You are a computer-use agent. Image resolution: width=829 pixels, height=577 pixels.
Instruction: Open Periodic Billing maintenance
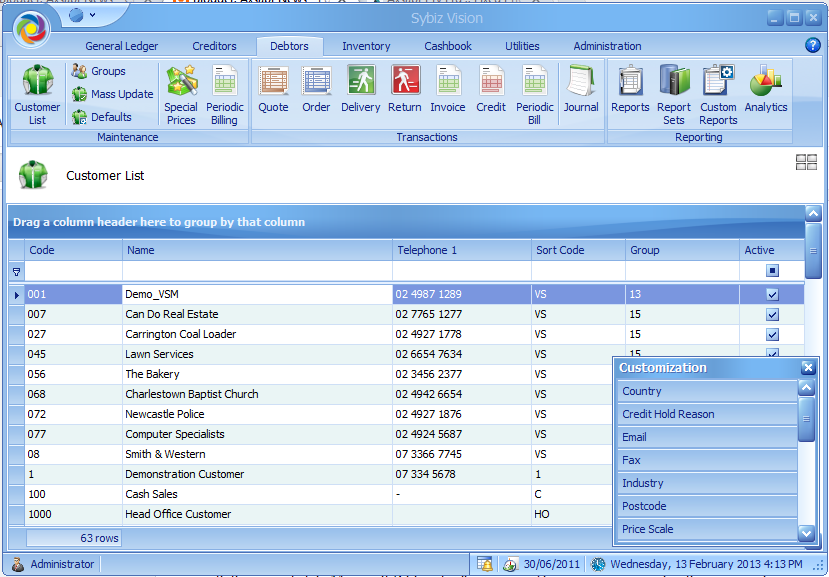click(225, 95)
